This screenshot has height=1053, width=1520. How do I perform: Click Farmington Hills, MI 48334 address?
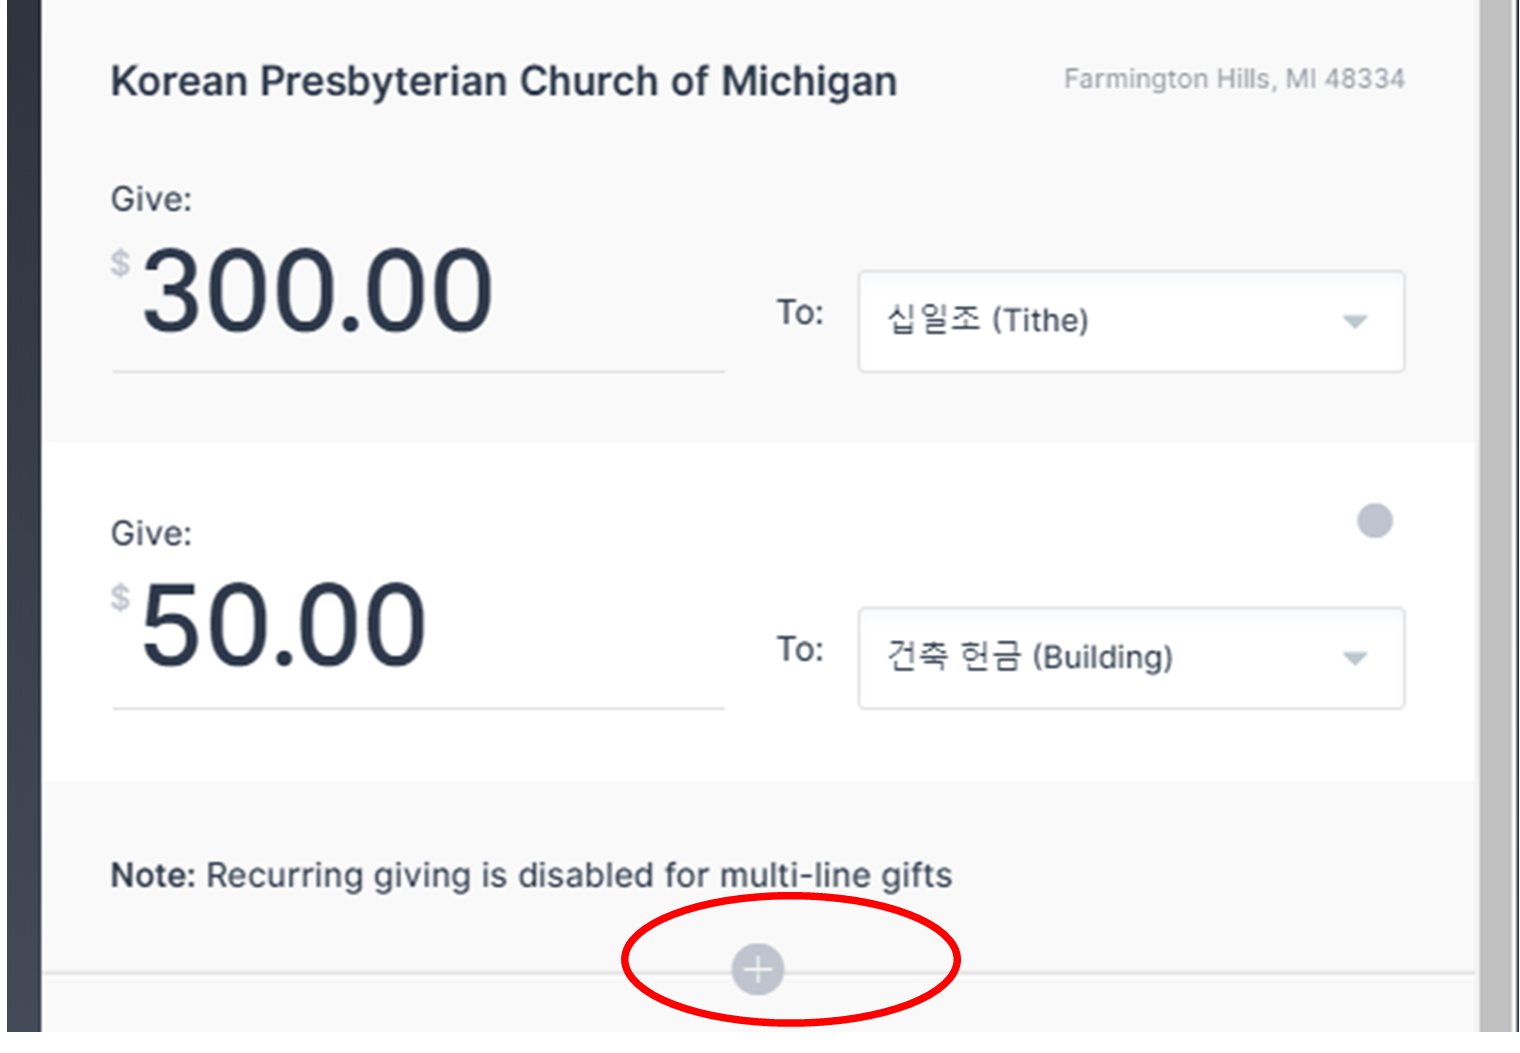pyautogui.click(x=1234, y=79)
